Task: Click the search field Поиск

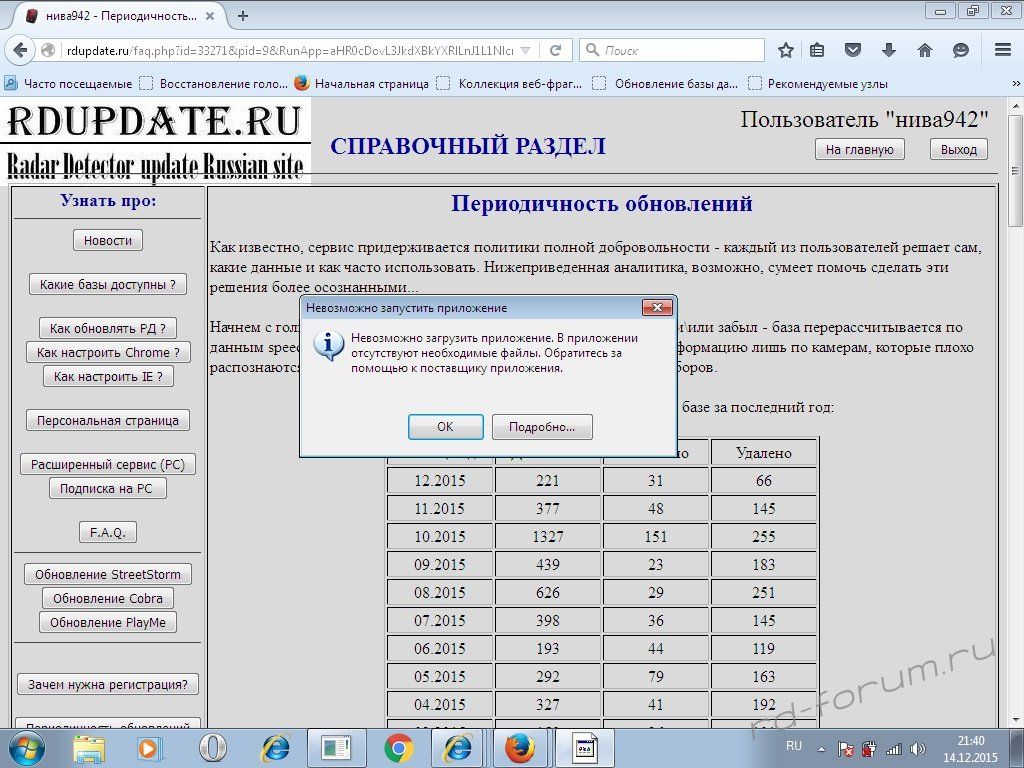Action: tap(671, 50)
